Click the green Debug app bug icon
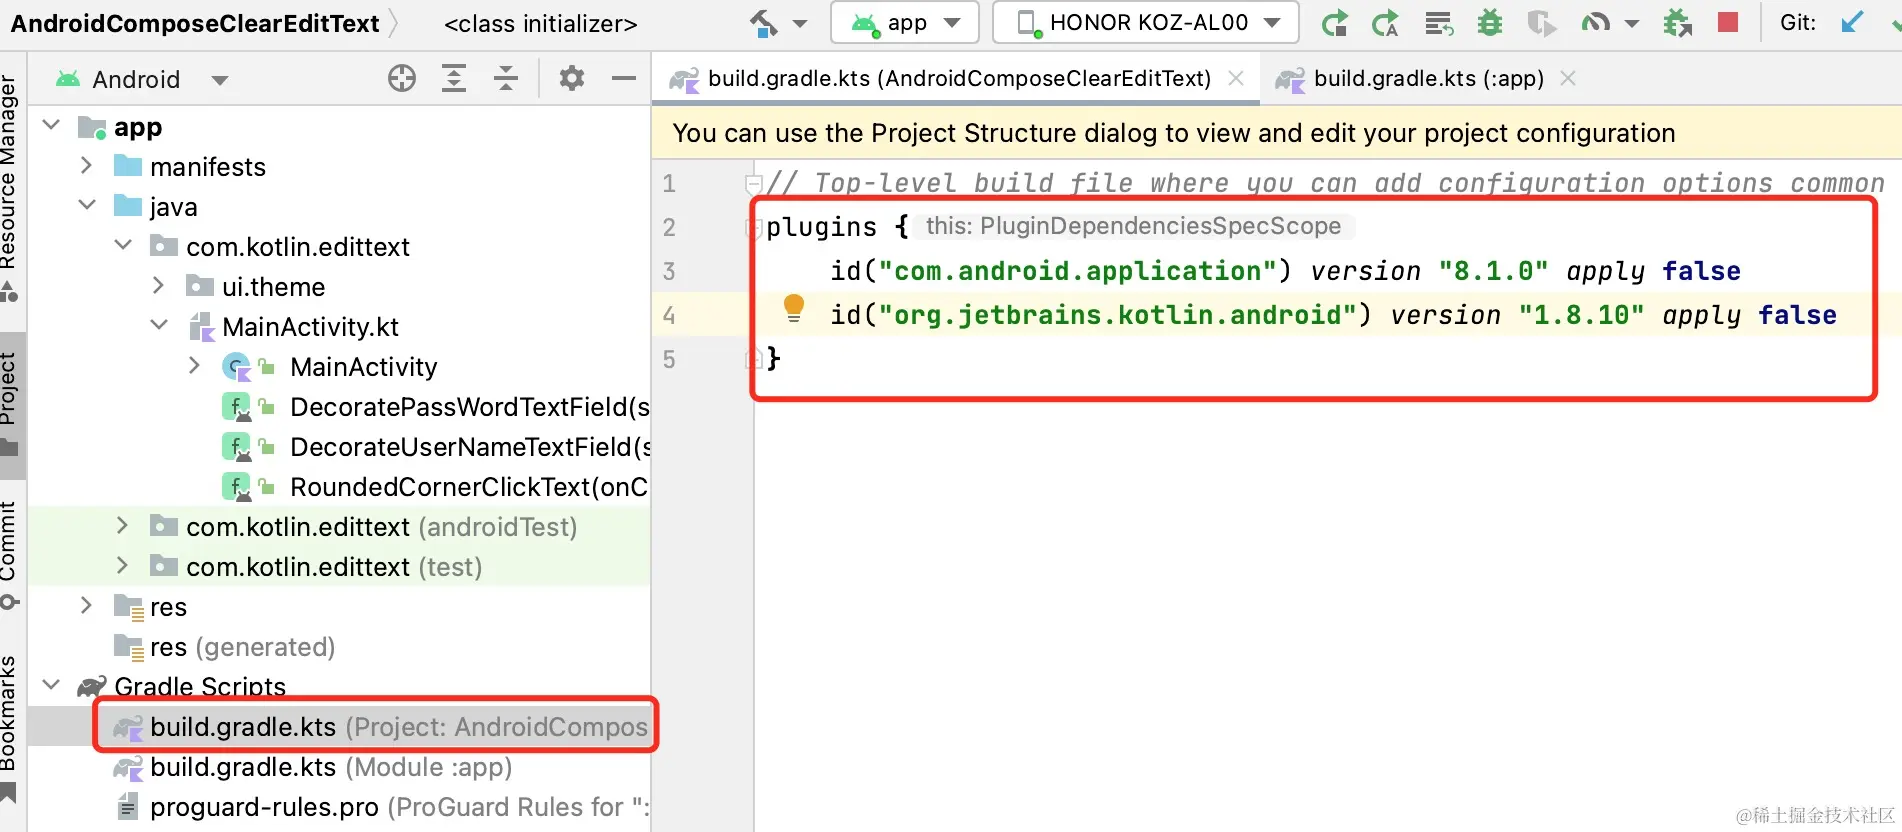This screenshot has height=832, width=1902. (x=1490, y=23)
